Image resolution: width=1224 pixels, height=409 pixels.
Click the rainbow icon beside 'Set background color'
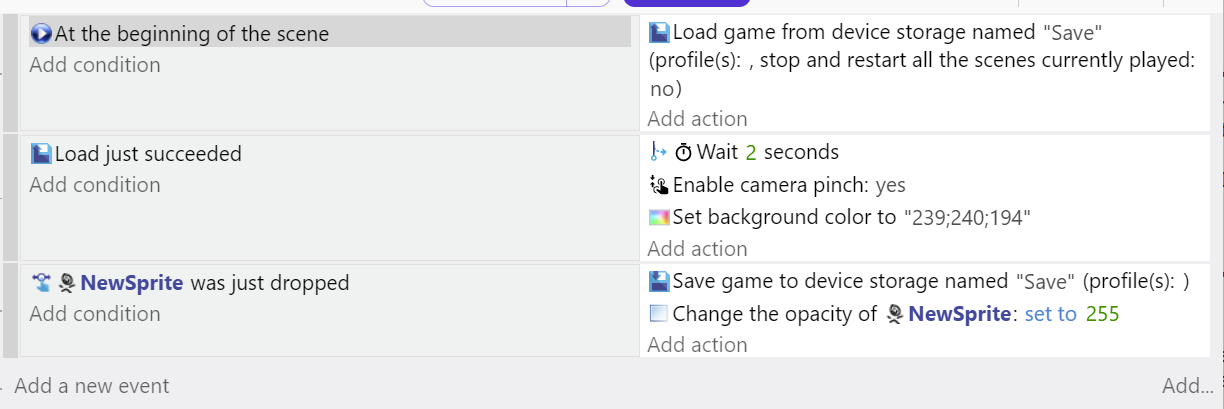658,217
